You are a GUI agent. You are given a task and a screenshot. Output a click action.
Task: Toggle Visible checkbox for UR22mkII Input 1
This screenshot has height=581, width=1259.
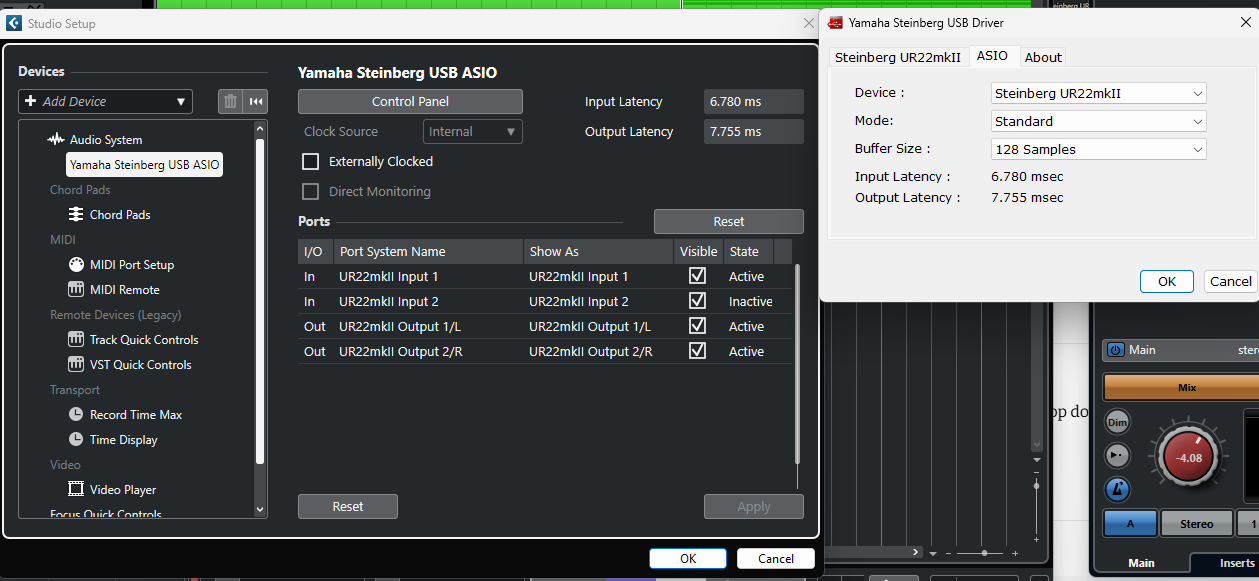pyautogui.click(x=698, y=276)
